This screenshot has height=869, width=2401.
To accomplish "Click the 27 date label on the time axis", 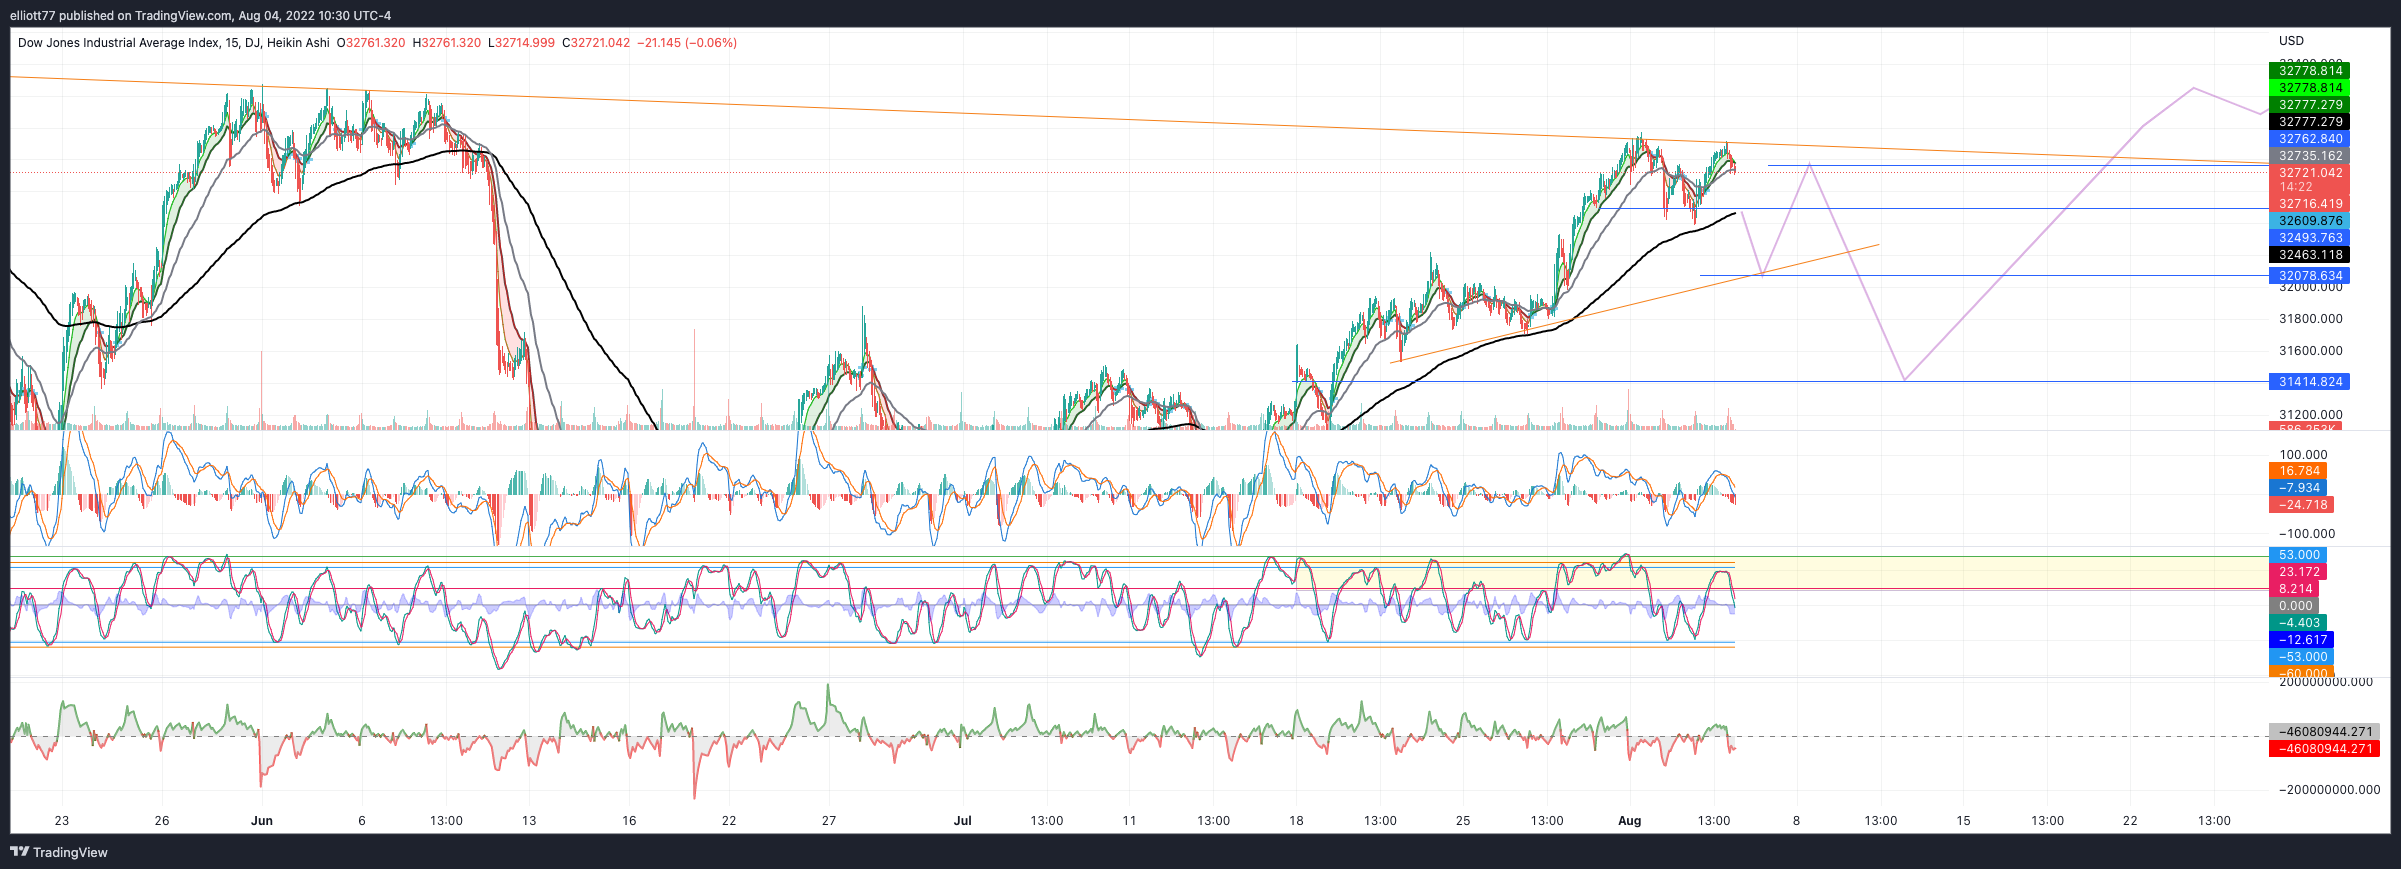I will point(829,821).
